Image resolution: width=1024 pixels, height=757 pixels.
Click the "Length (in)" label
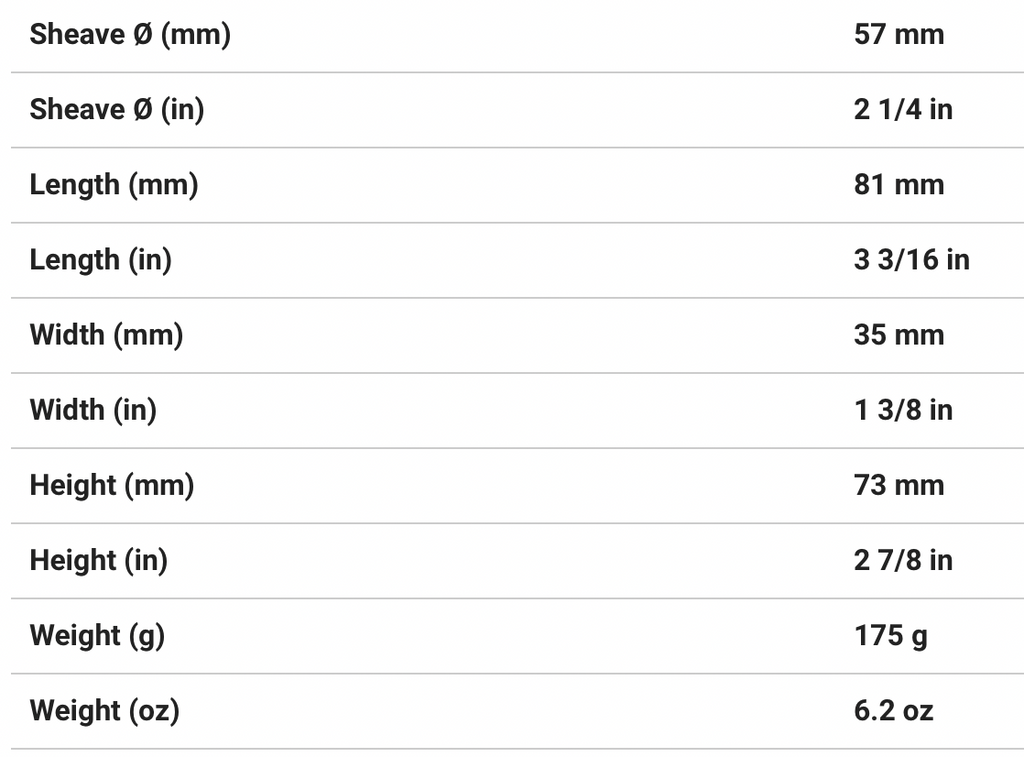click(x=101, y=260)
